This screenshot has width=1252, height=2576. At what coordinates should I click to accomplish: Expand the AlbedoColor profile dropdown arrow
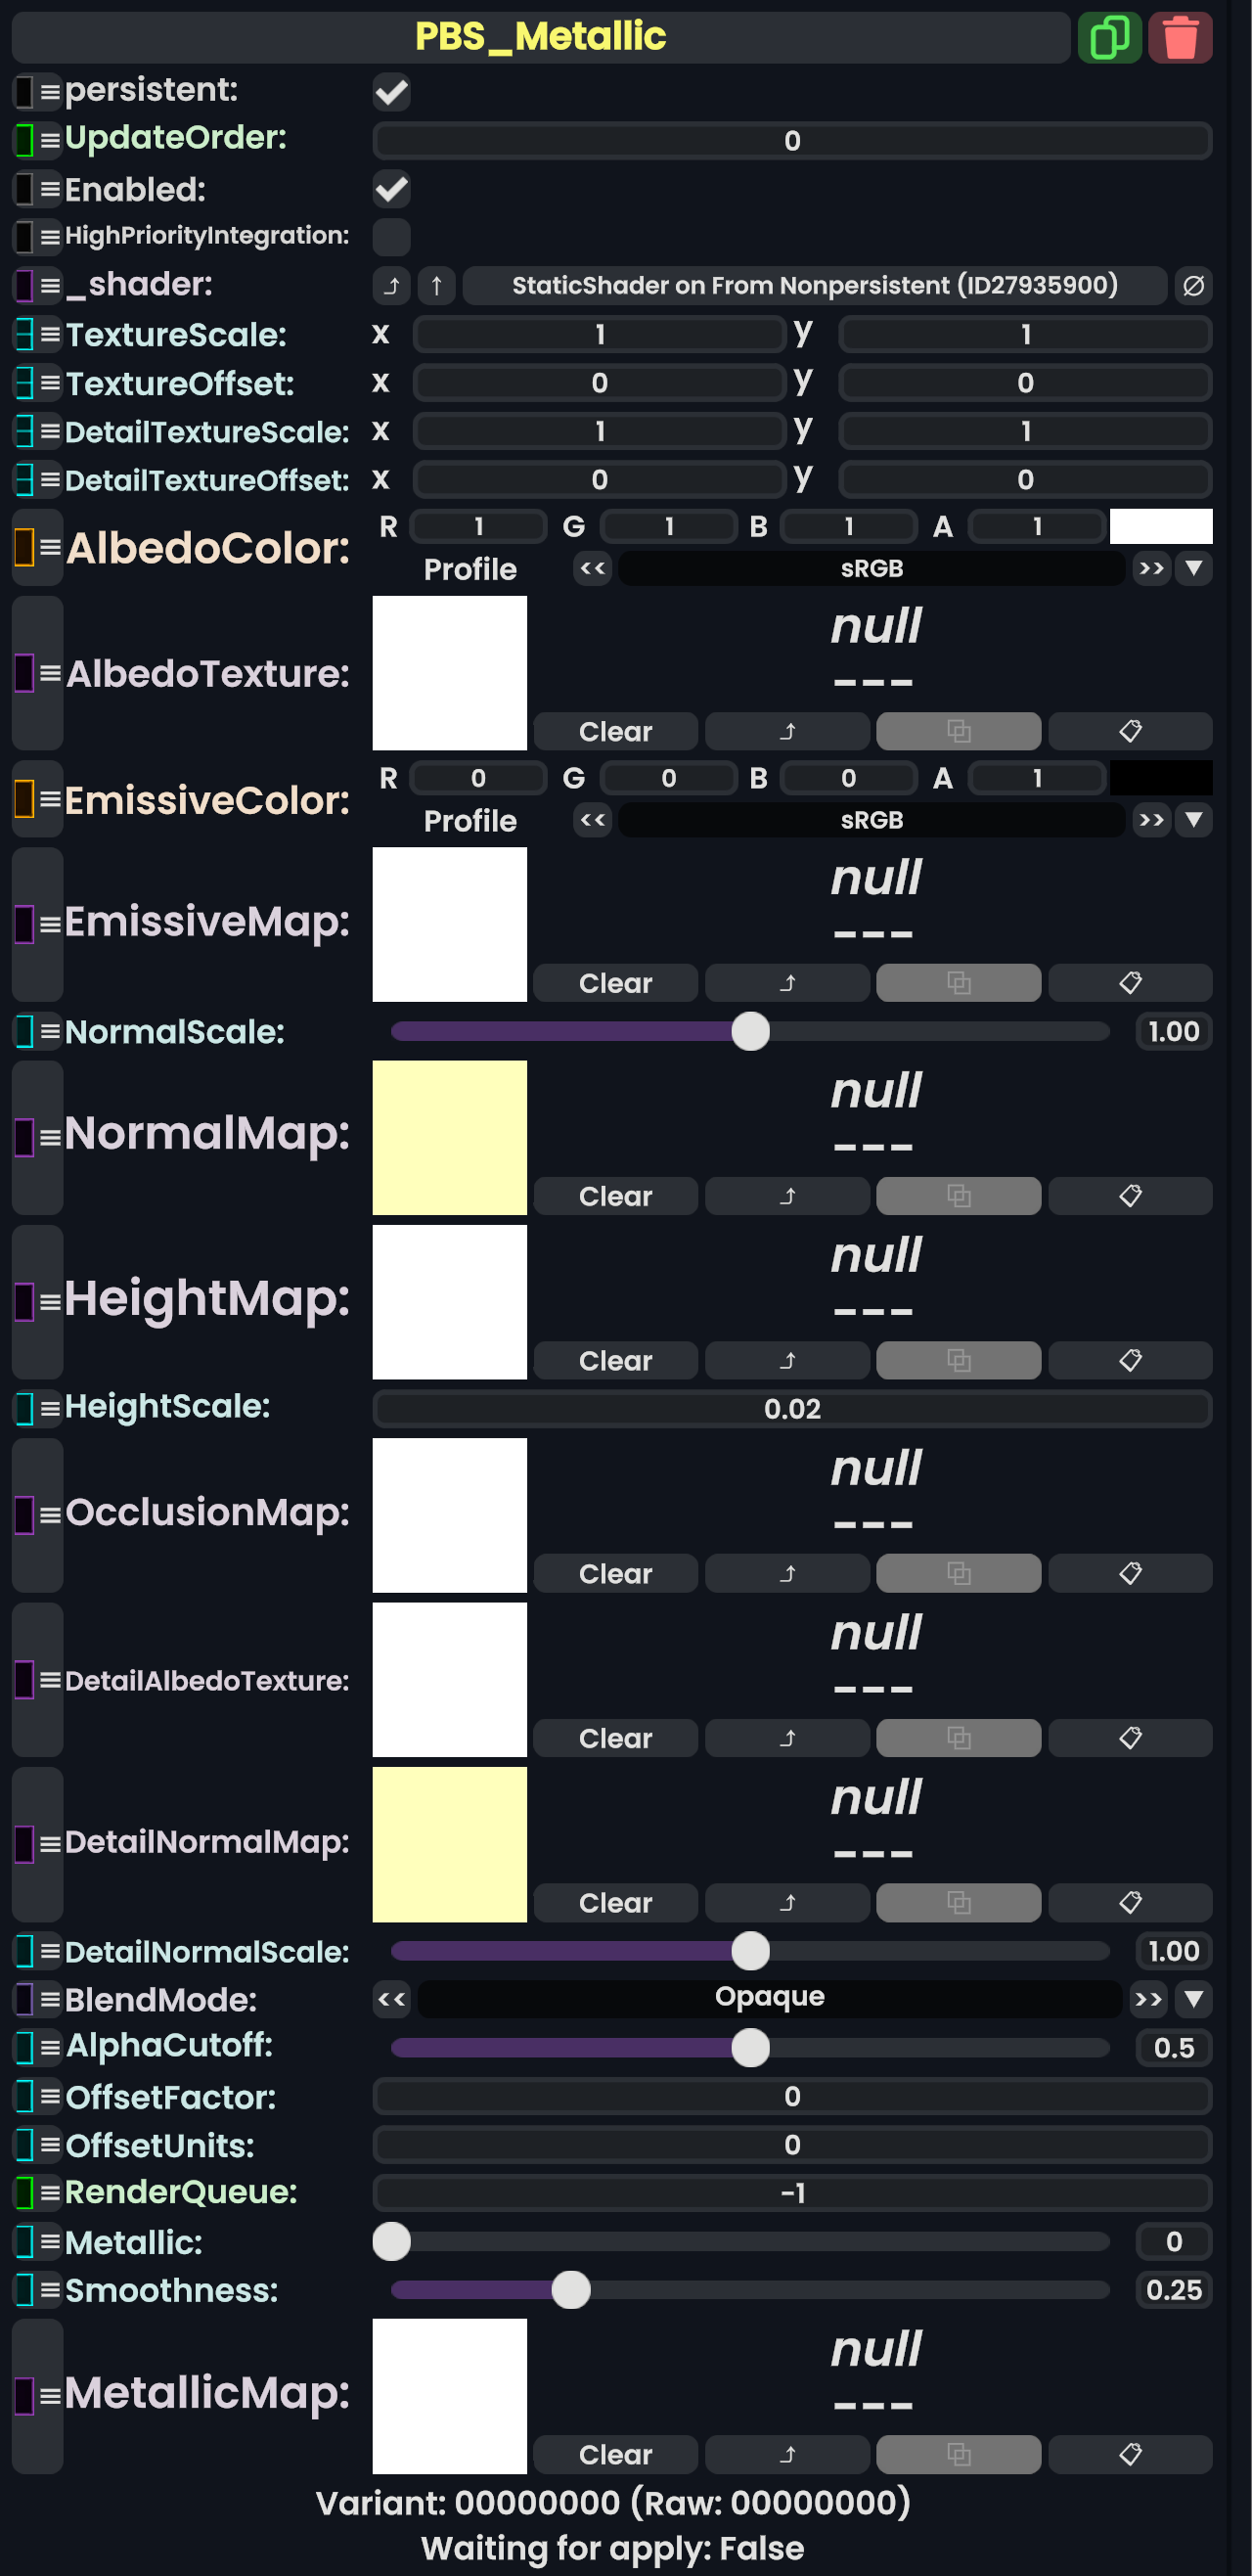click(x=1193, y=568)
